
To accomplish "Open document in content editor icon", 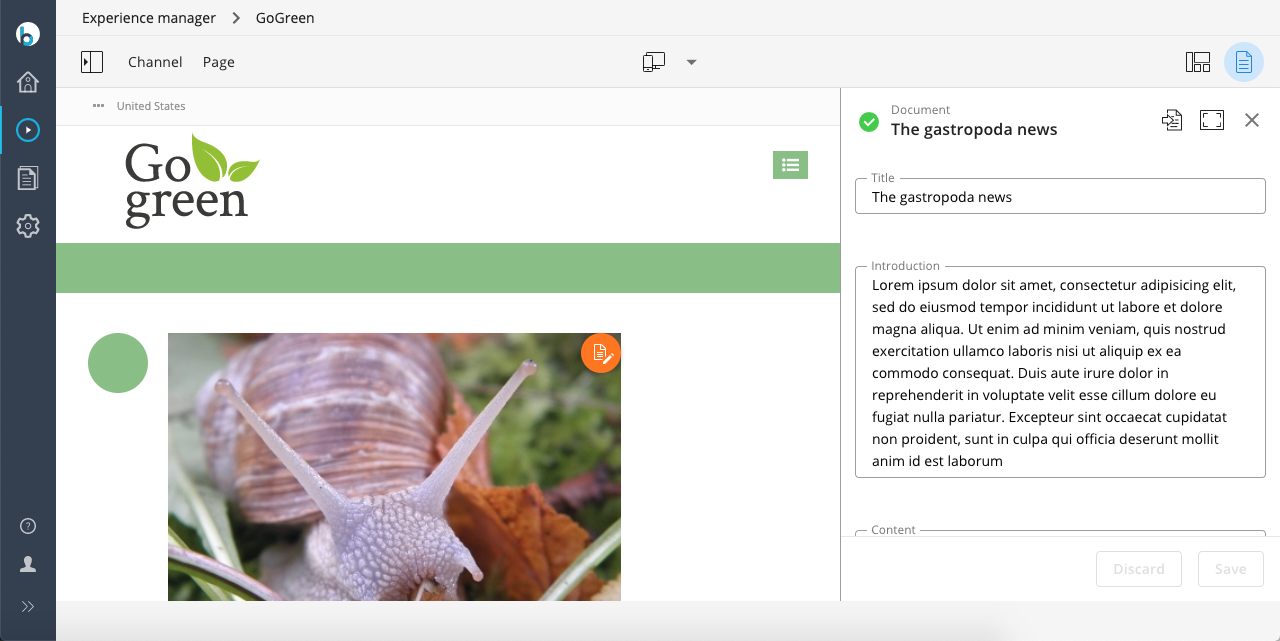I will click(x=1172, y=120).
